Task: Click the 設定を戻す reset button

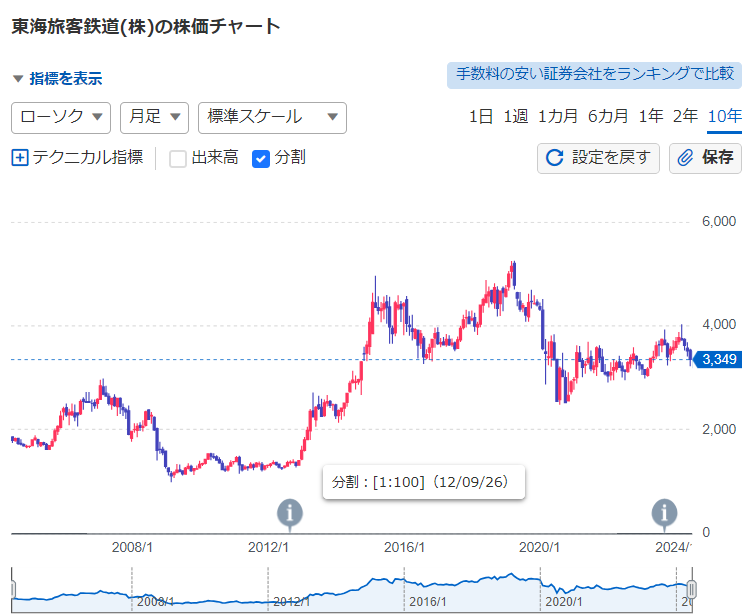Action: pos(598,158)
